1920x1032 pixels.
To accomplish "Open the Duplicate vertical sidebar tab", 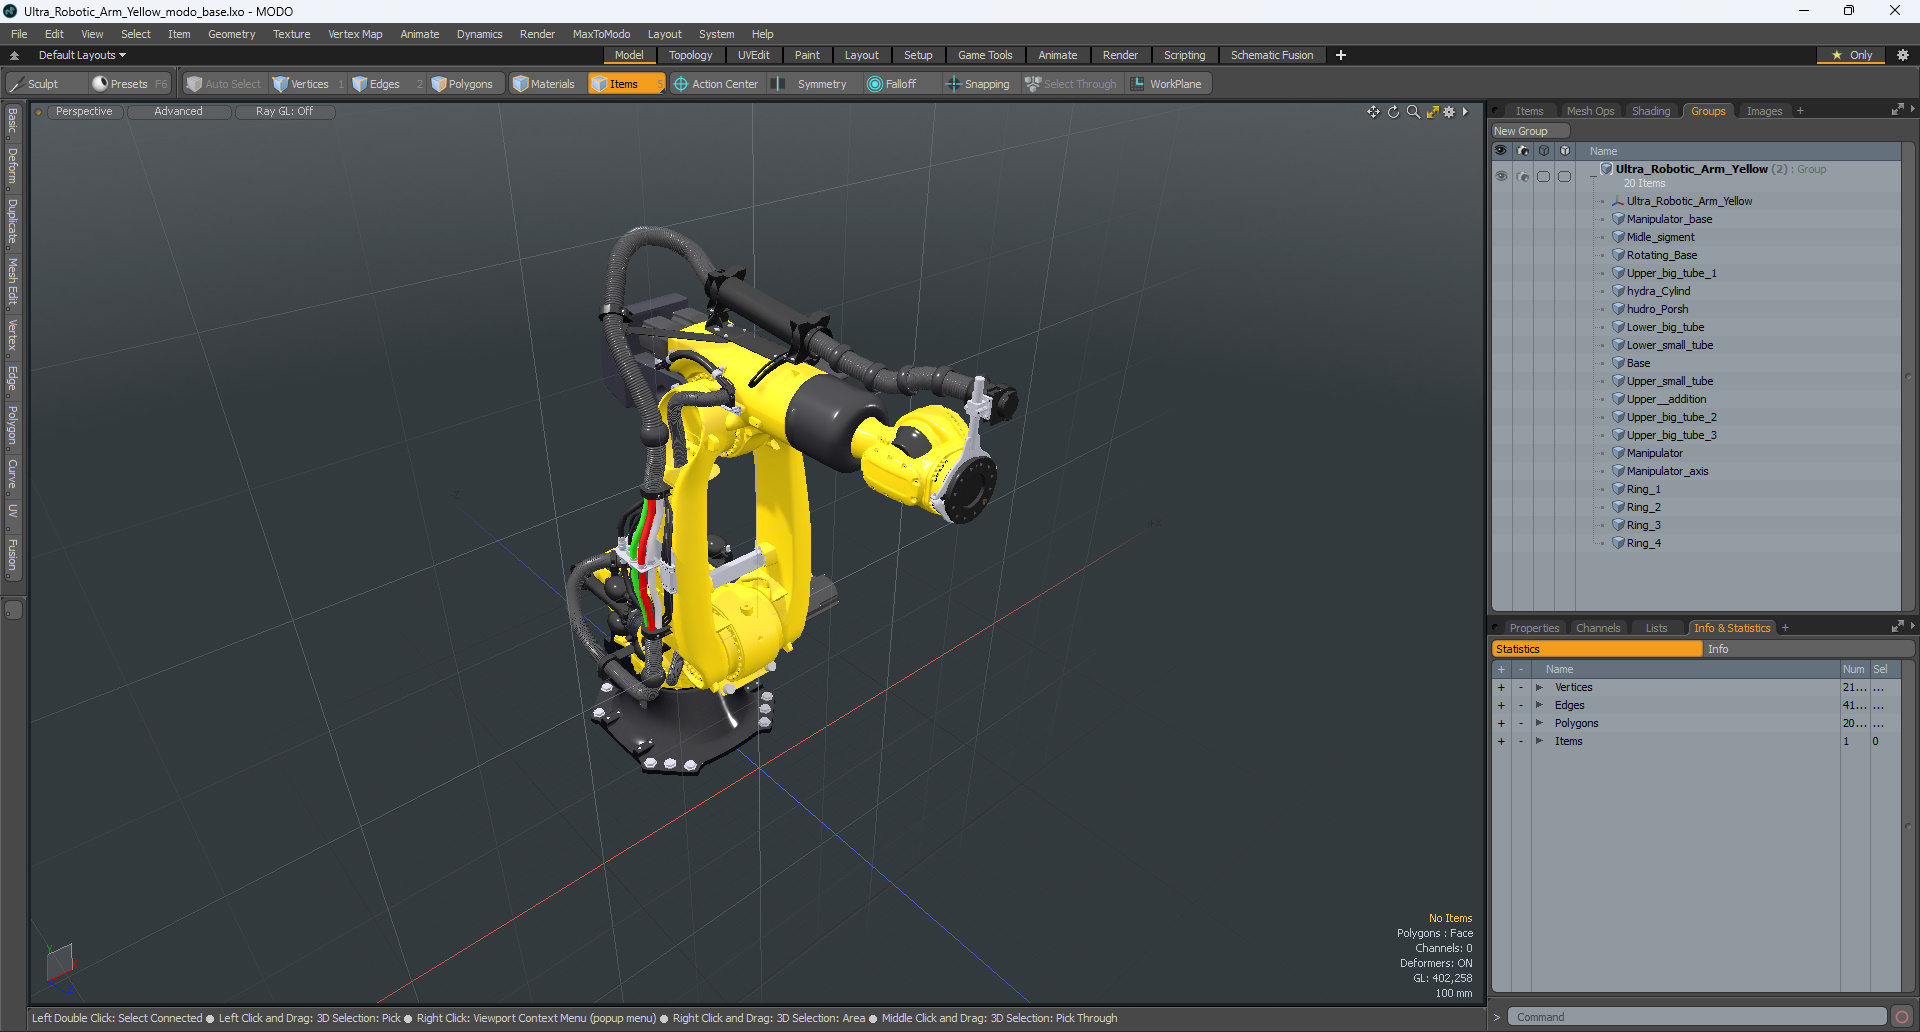I will pos(13,221).
